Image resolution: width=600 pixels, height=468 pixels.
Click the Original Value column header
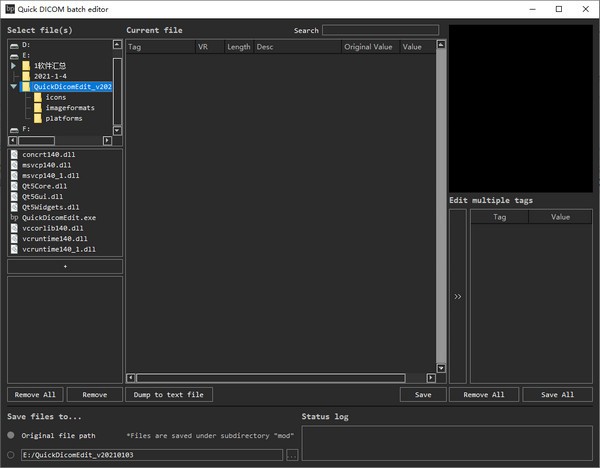click(x=369, y=47)
